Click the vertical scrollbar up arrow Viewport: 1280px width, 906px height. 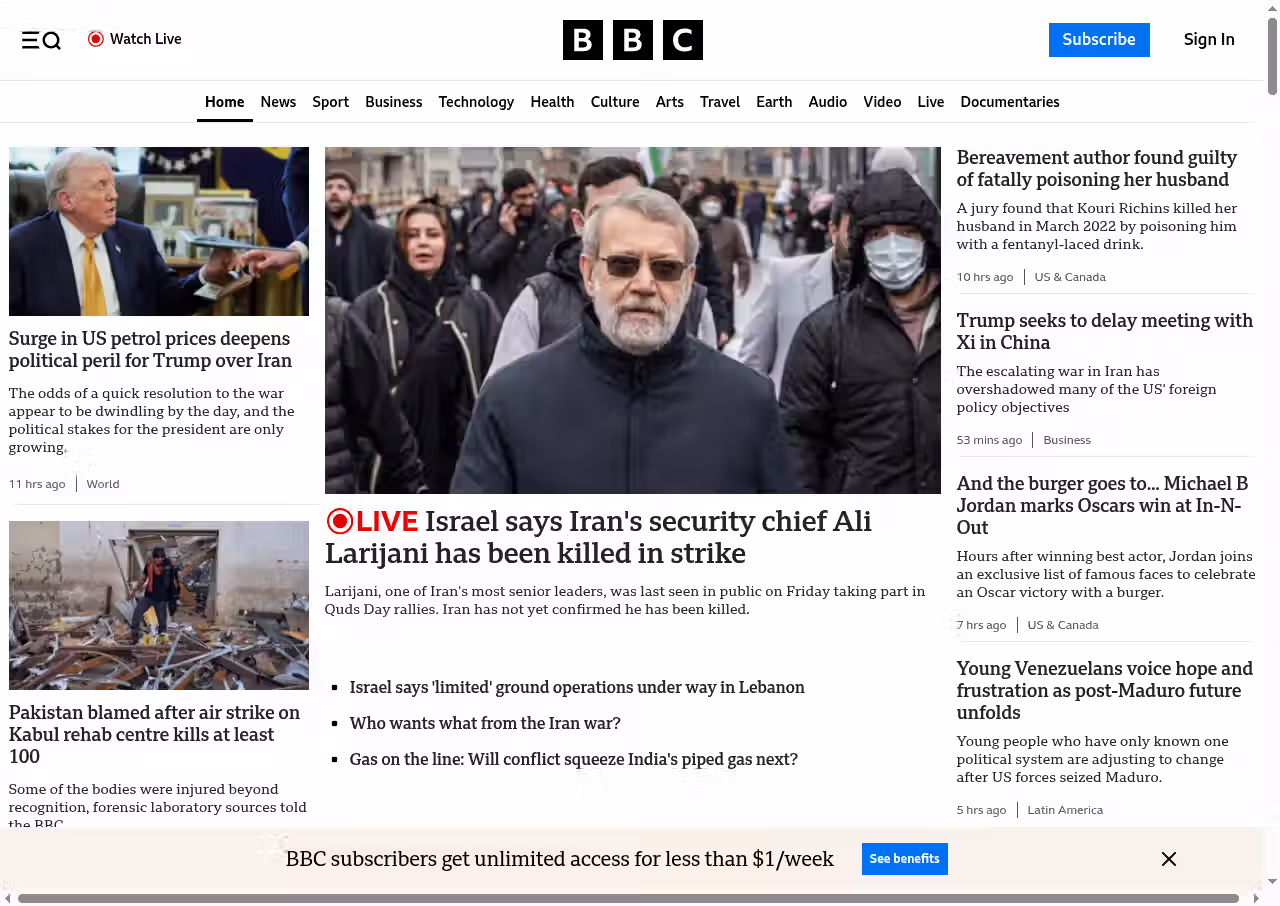(1272, 8)
